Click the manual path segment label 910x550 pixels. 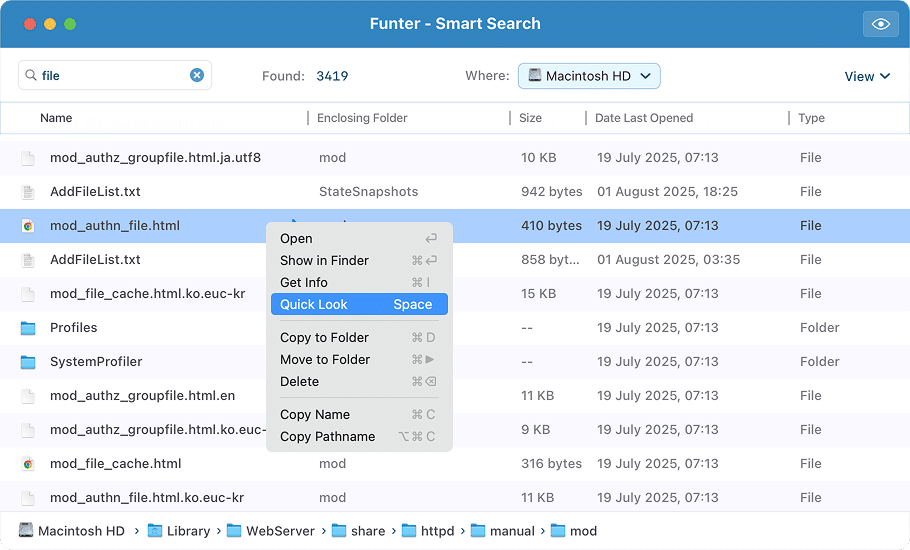coord(512,531)
